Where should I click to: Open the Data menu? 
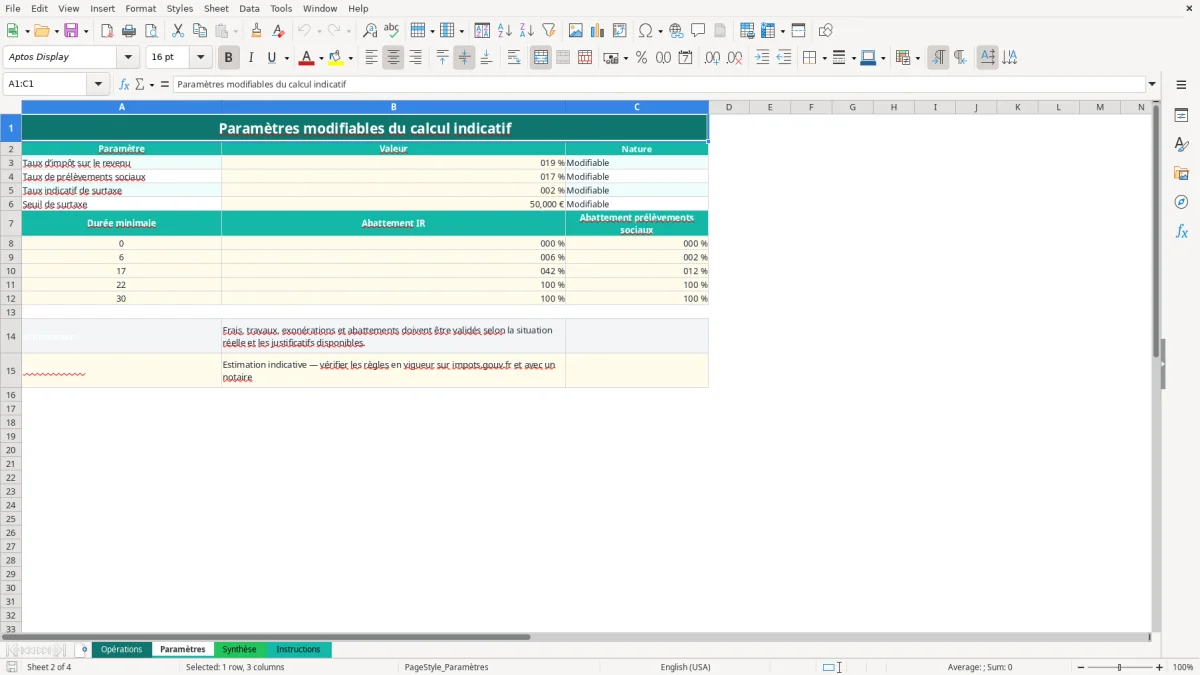tap(249, 8)
